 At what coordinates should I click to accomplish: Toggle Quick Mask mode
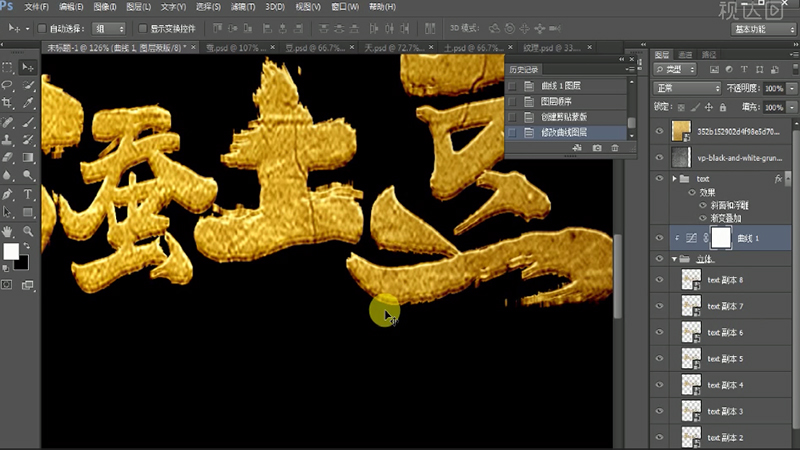(7, 285)
